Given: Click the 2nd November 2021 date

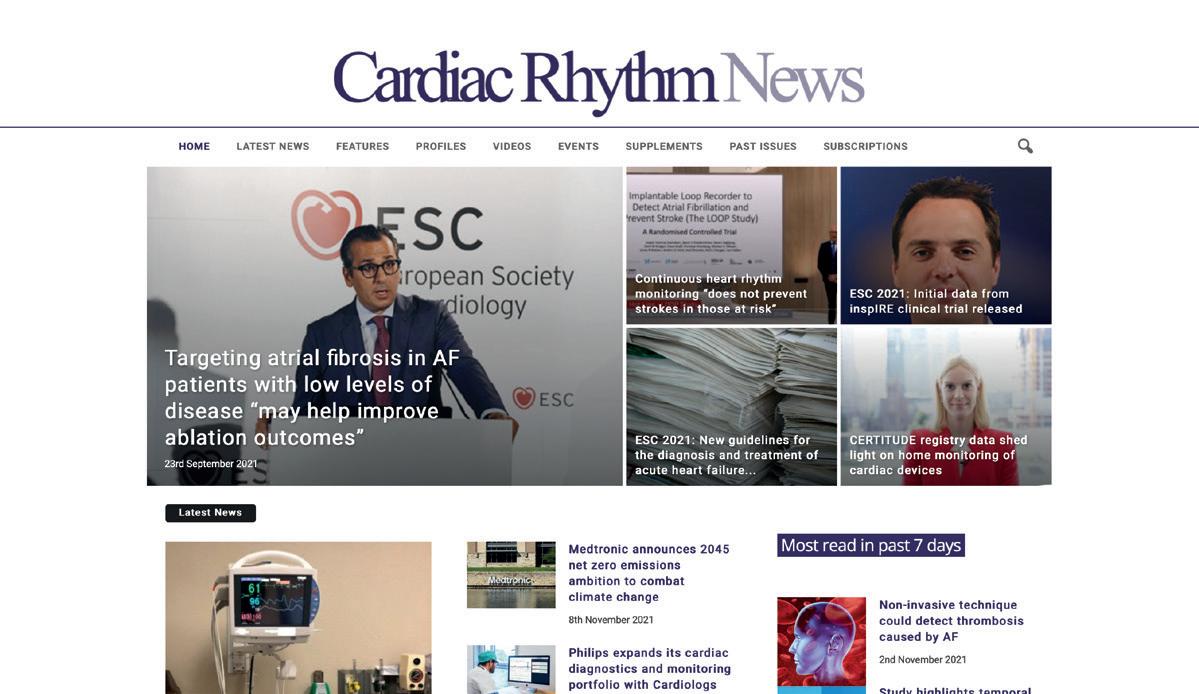Looking at the screenshot, I should click(x=922, y=660).
